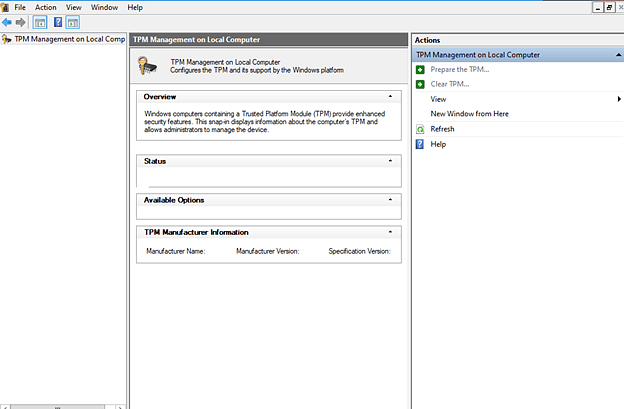Collapse the Actions pane TPM Management header
The image size is (624, 409).
(x=619, y=55)
